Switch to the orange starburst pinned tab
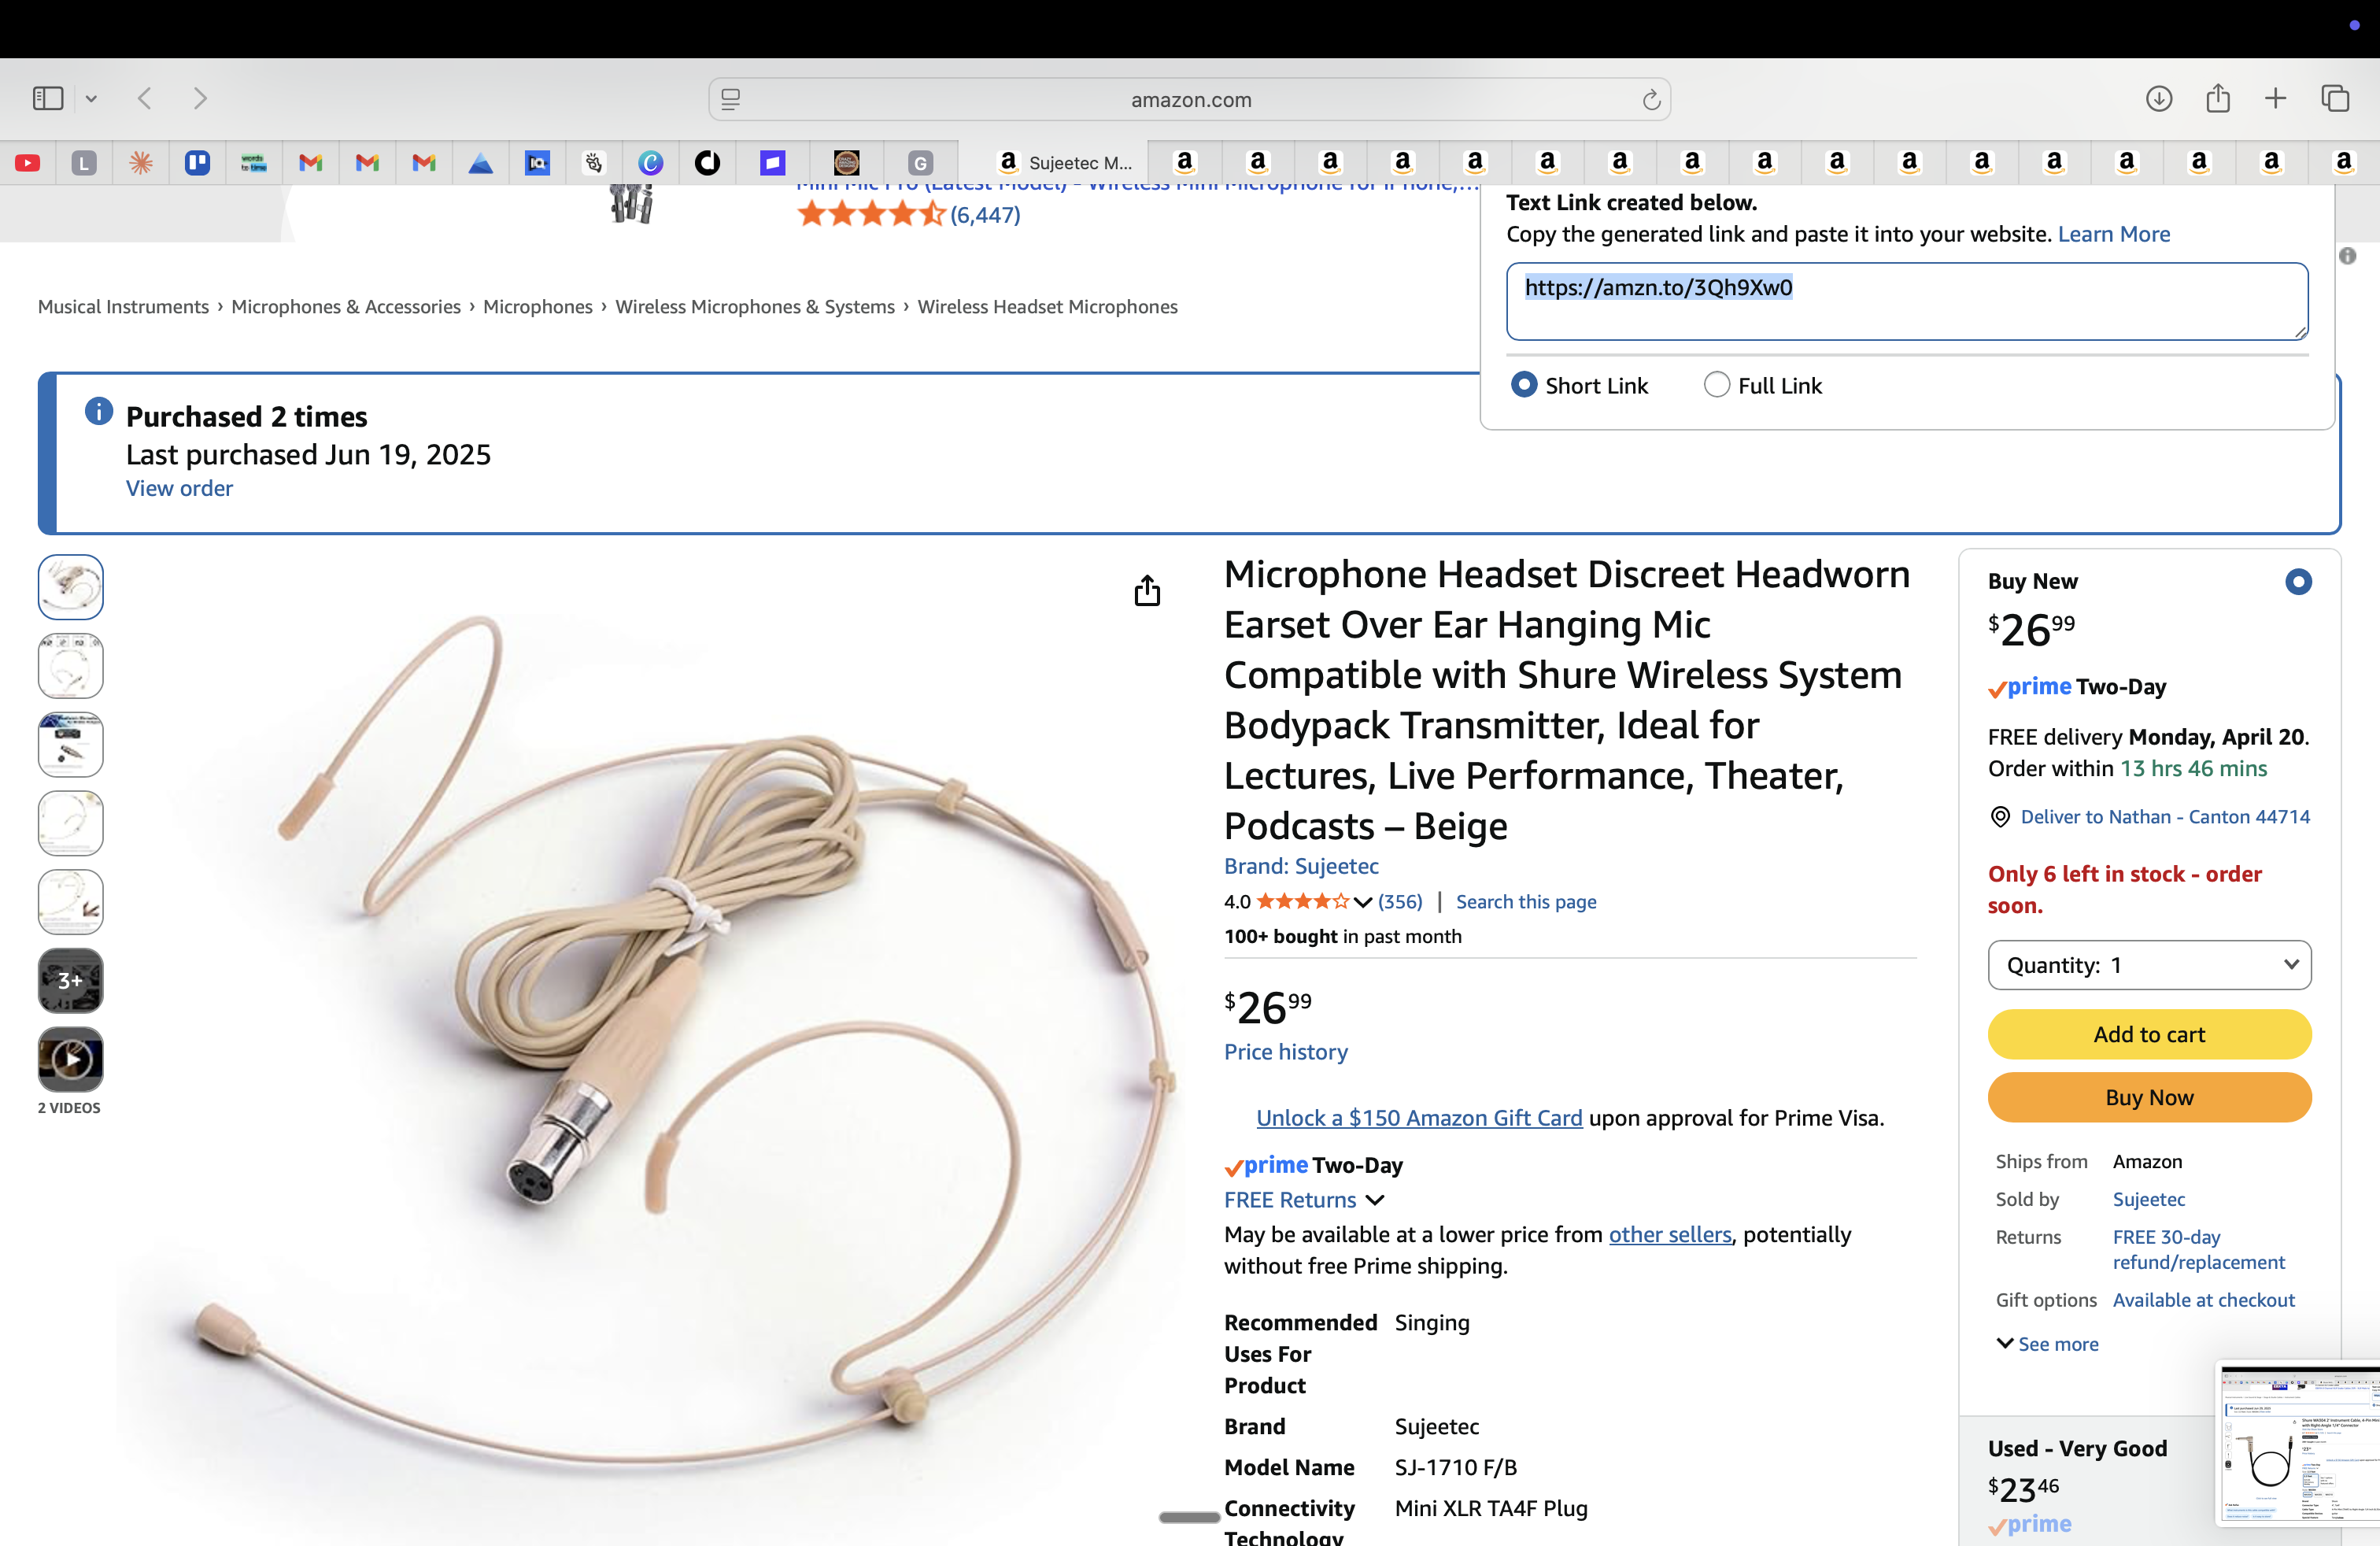This screenshot has height=1546, width=2380. coord(141,163)
